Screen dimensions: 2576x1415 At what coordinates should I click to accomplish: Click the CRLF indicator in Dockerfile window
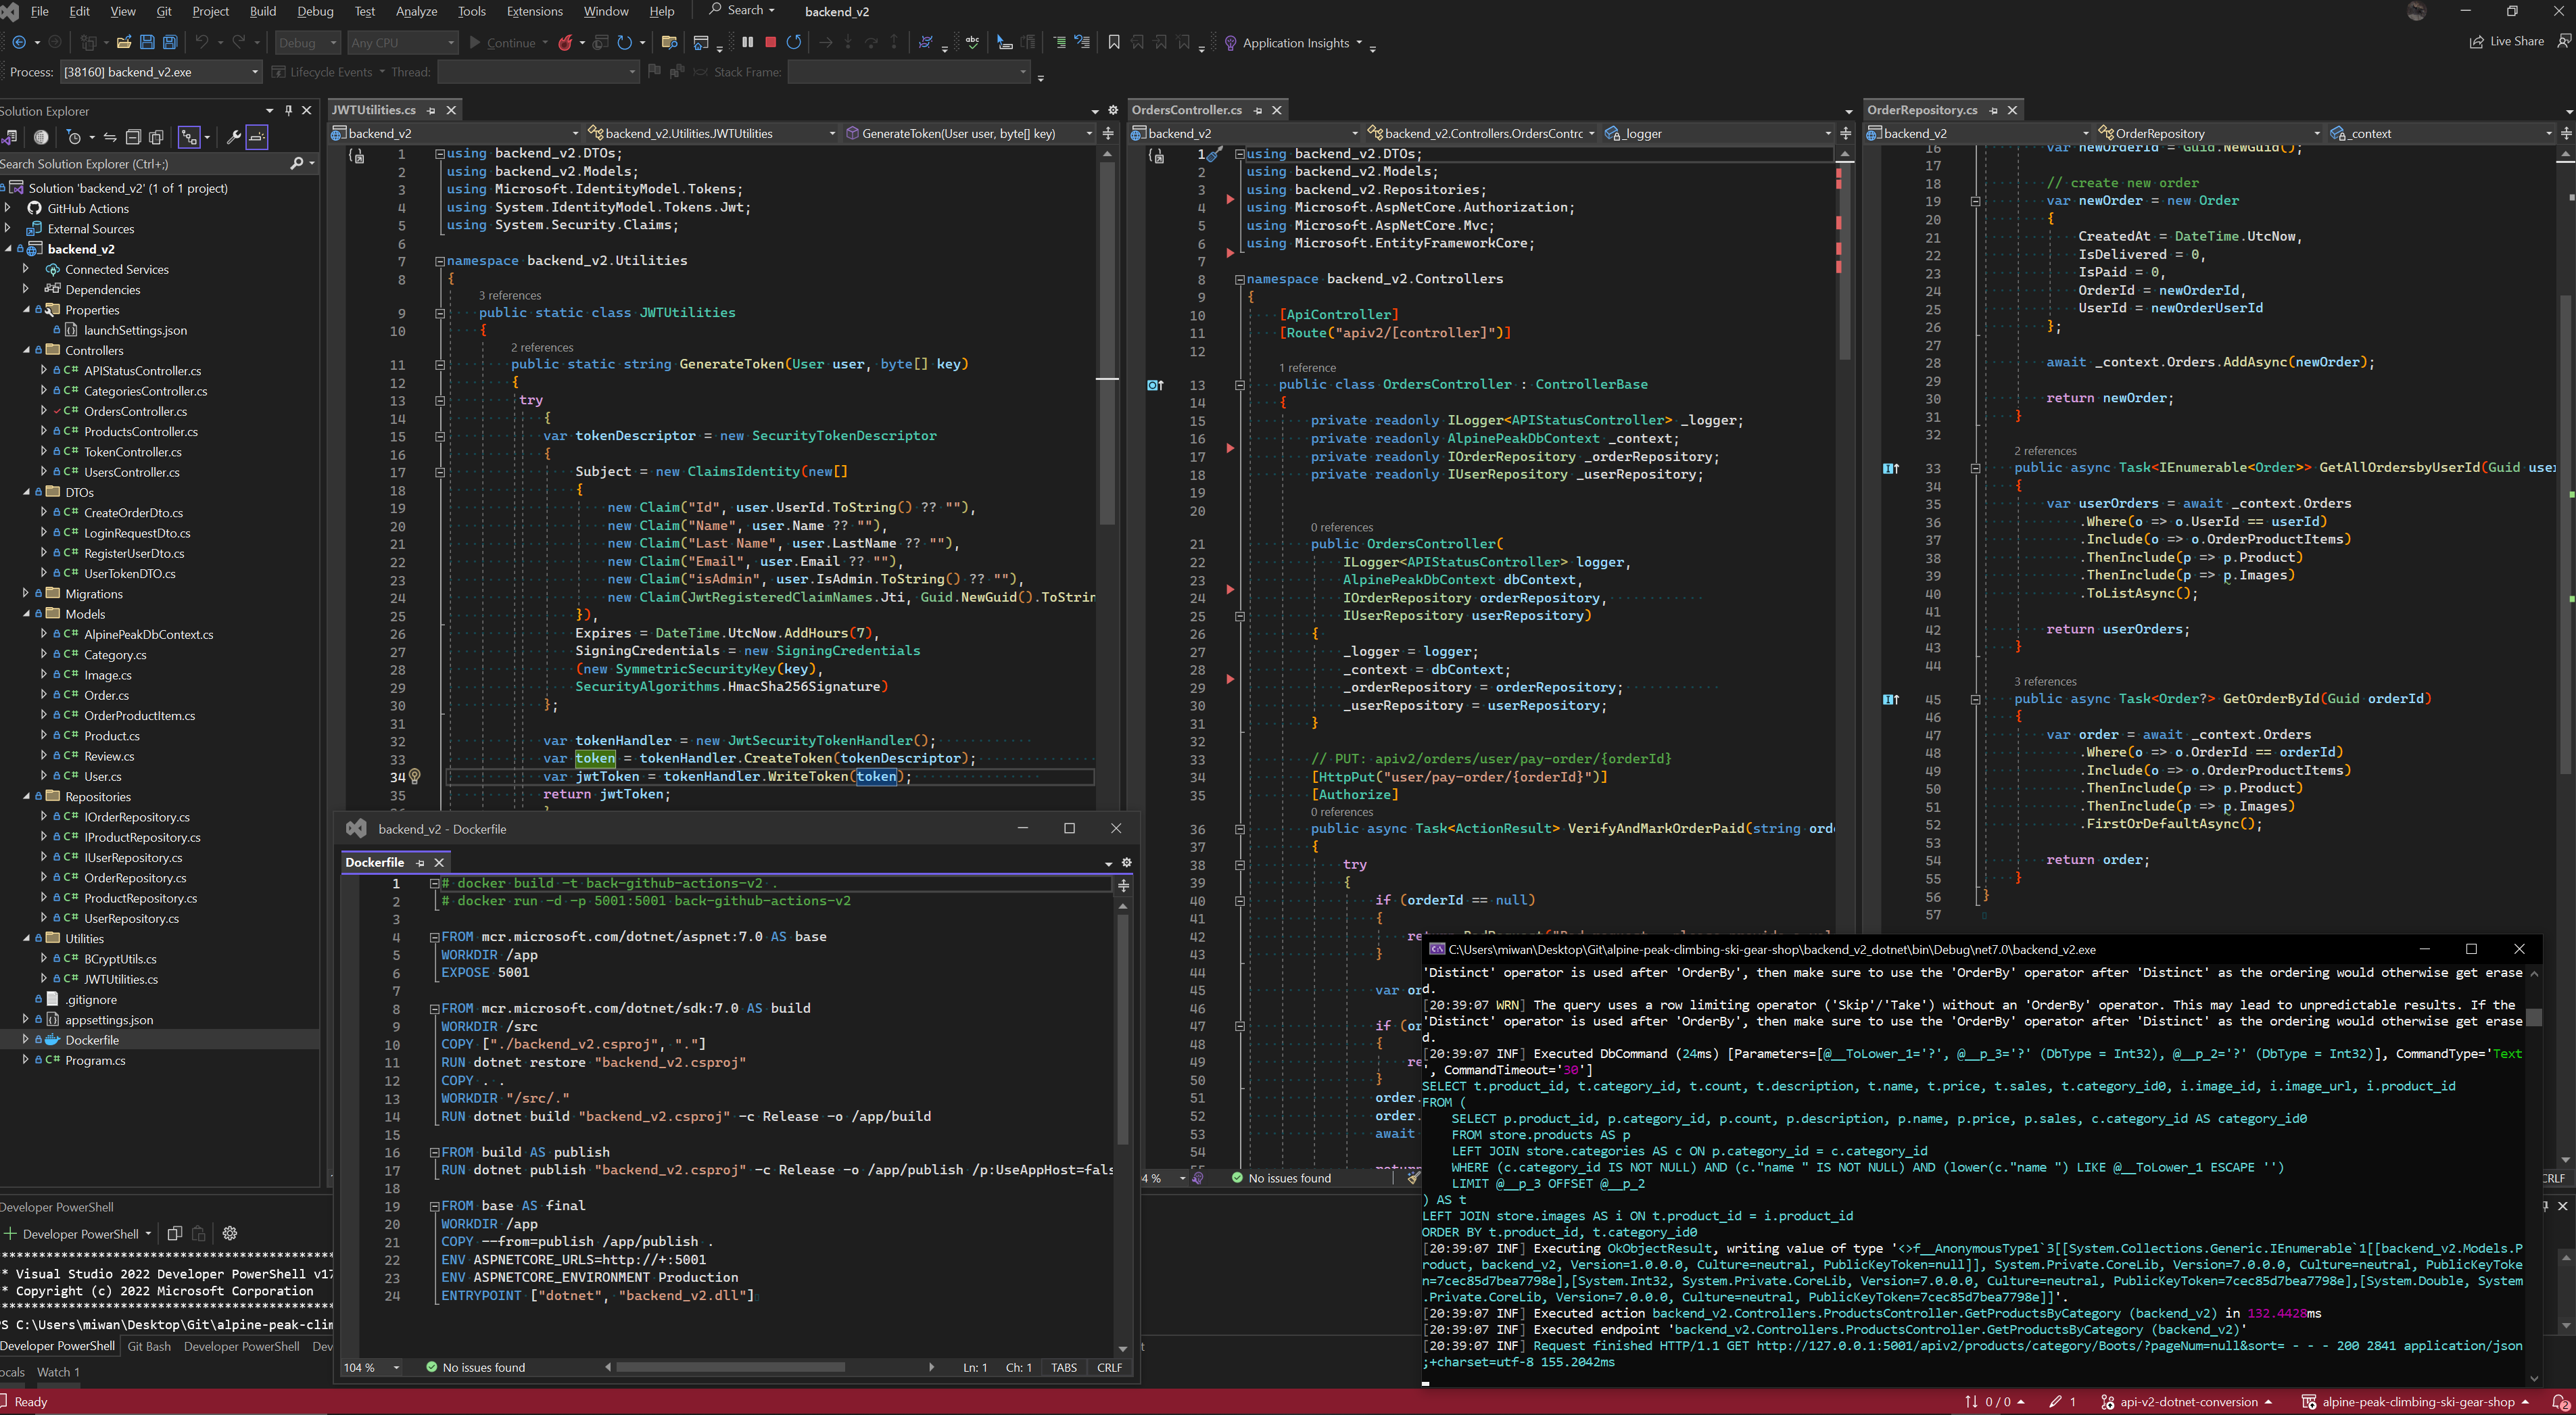click(x=1109, y=1367)
